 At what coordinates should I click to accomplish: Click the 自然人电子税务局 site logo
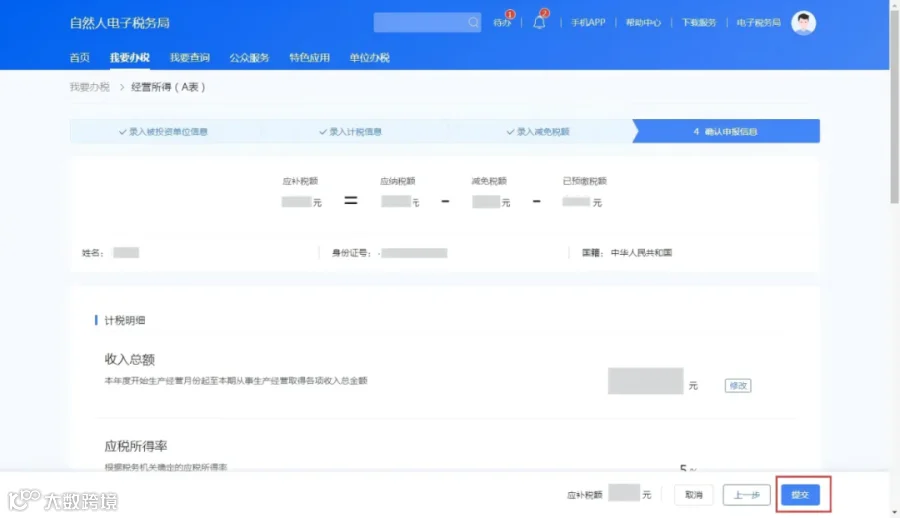119,23
